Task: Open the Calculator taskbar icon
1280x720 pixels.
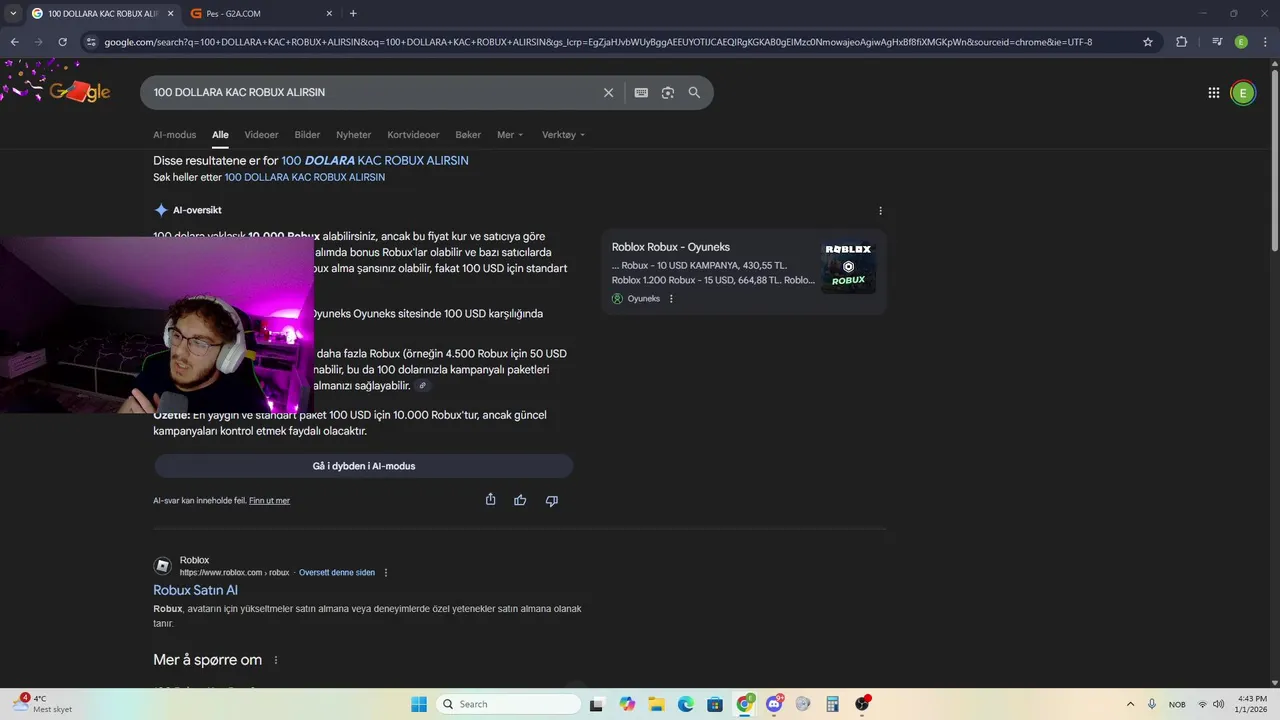Action: pyautogui.click(x=832, y=704)
